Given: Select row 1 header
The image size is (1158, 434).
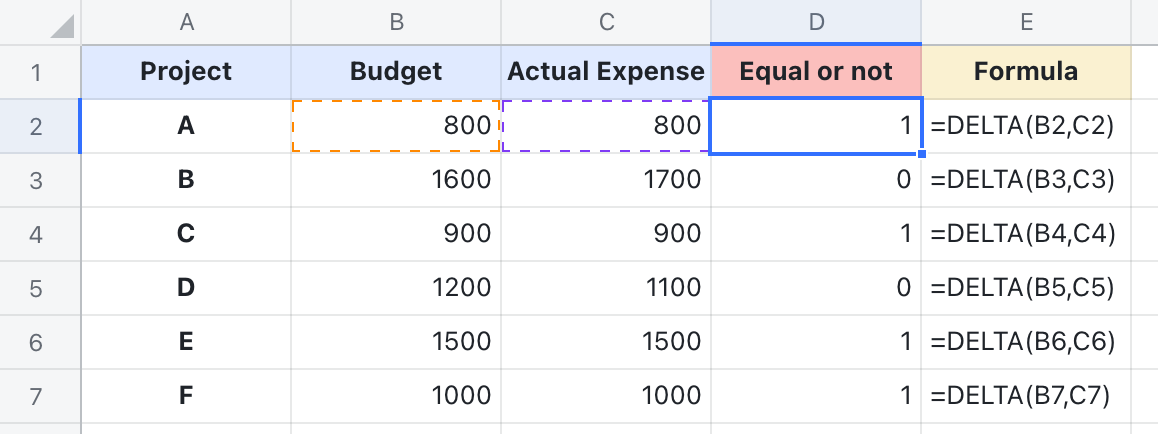Looking at the screenshot, I should [38, 72].
